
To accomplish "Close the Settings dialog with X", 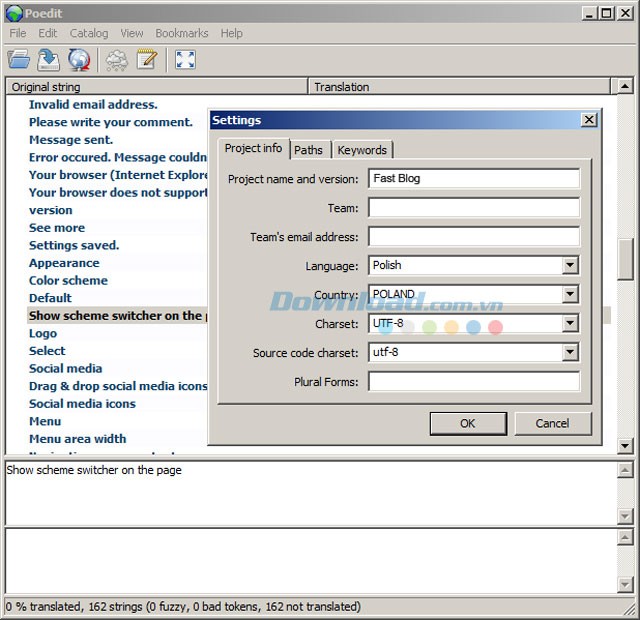I will point(589,120).
